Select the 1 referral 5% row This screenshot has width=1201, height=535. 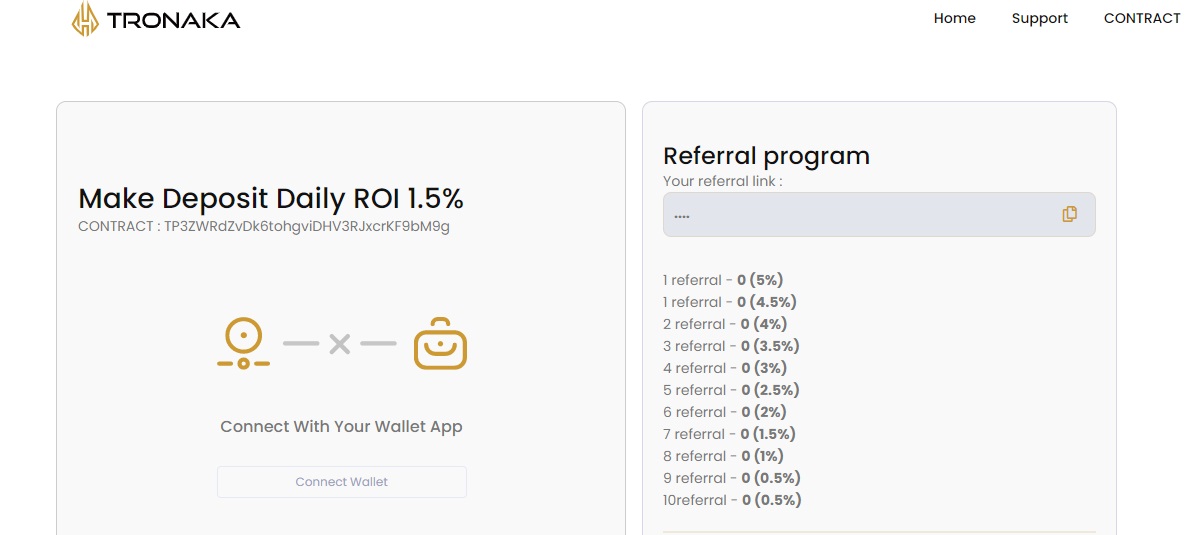[723, 280]
